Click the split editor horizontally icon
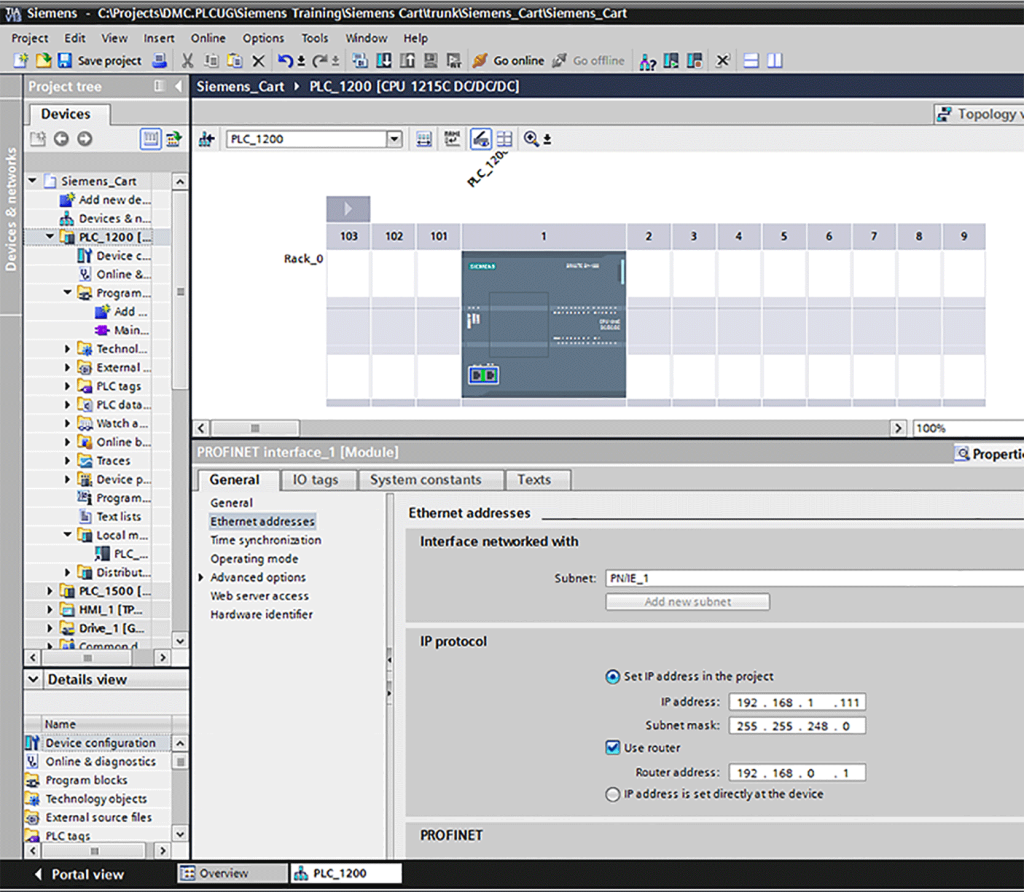Viewport: 1024px width, 892px height. [x=752, y=61]
